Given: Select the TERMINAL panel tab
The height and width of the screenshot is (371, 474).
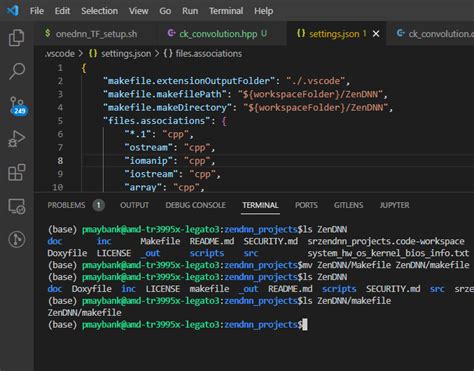Looking at the screenshot, I should click(260, 205).
